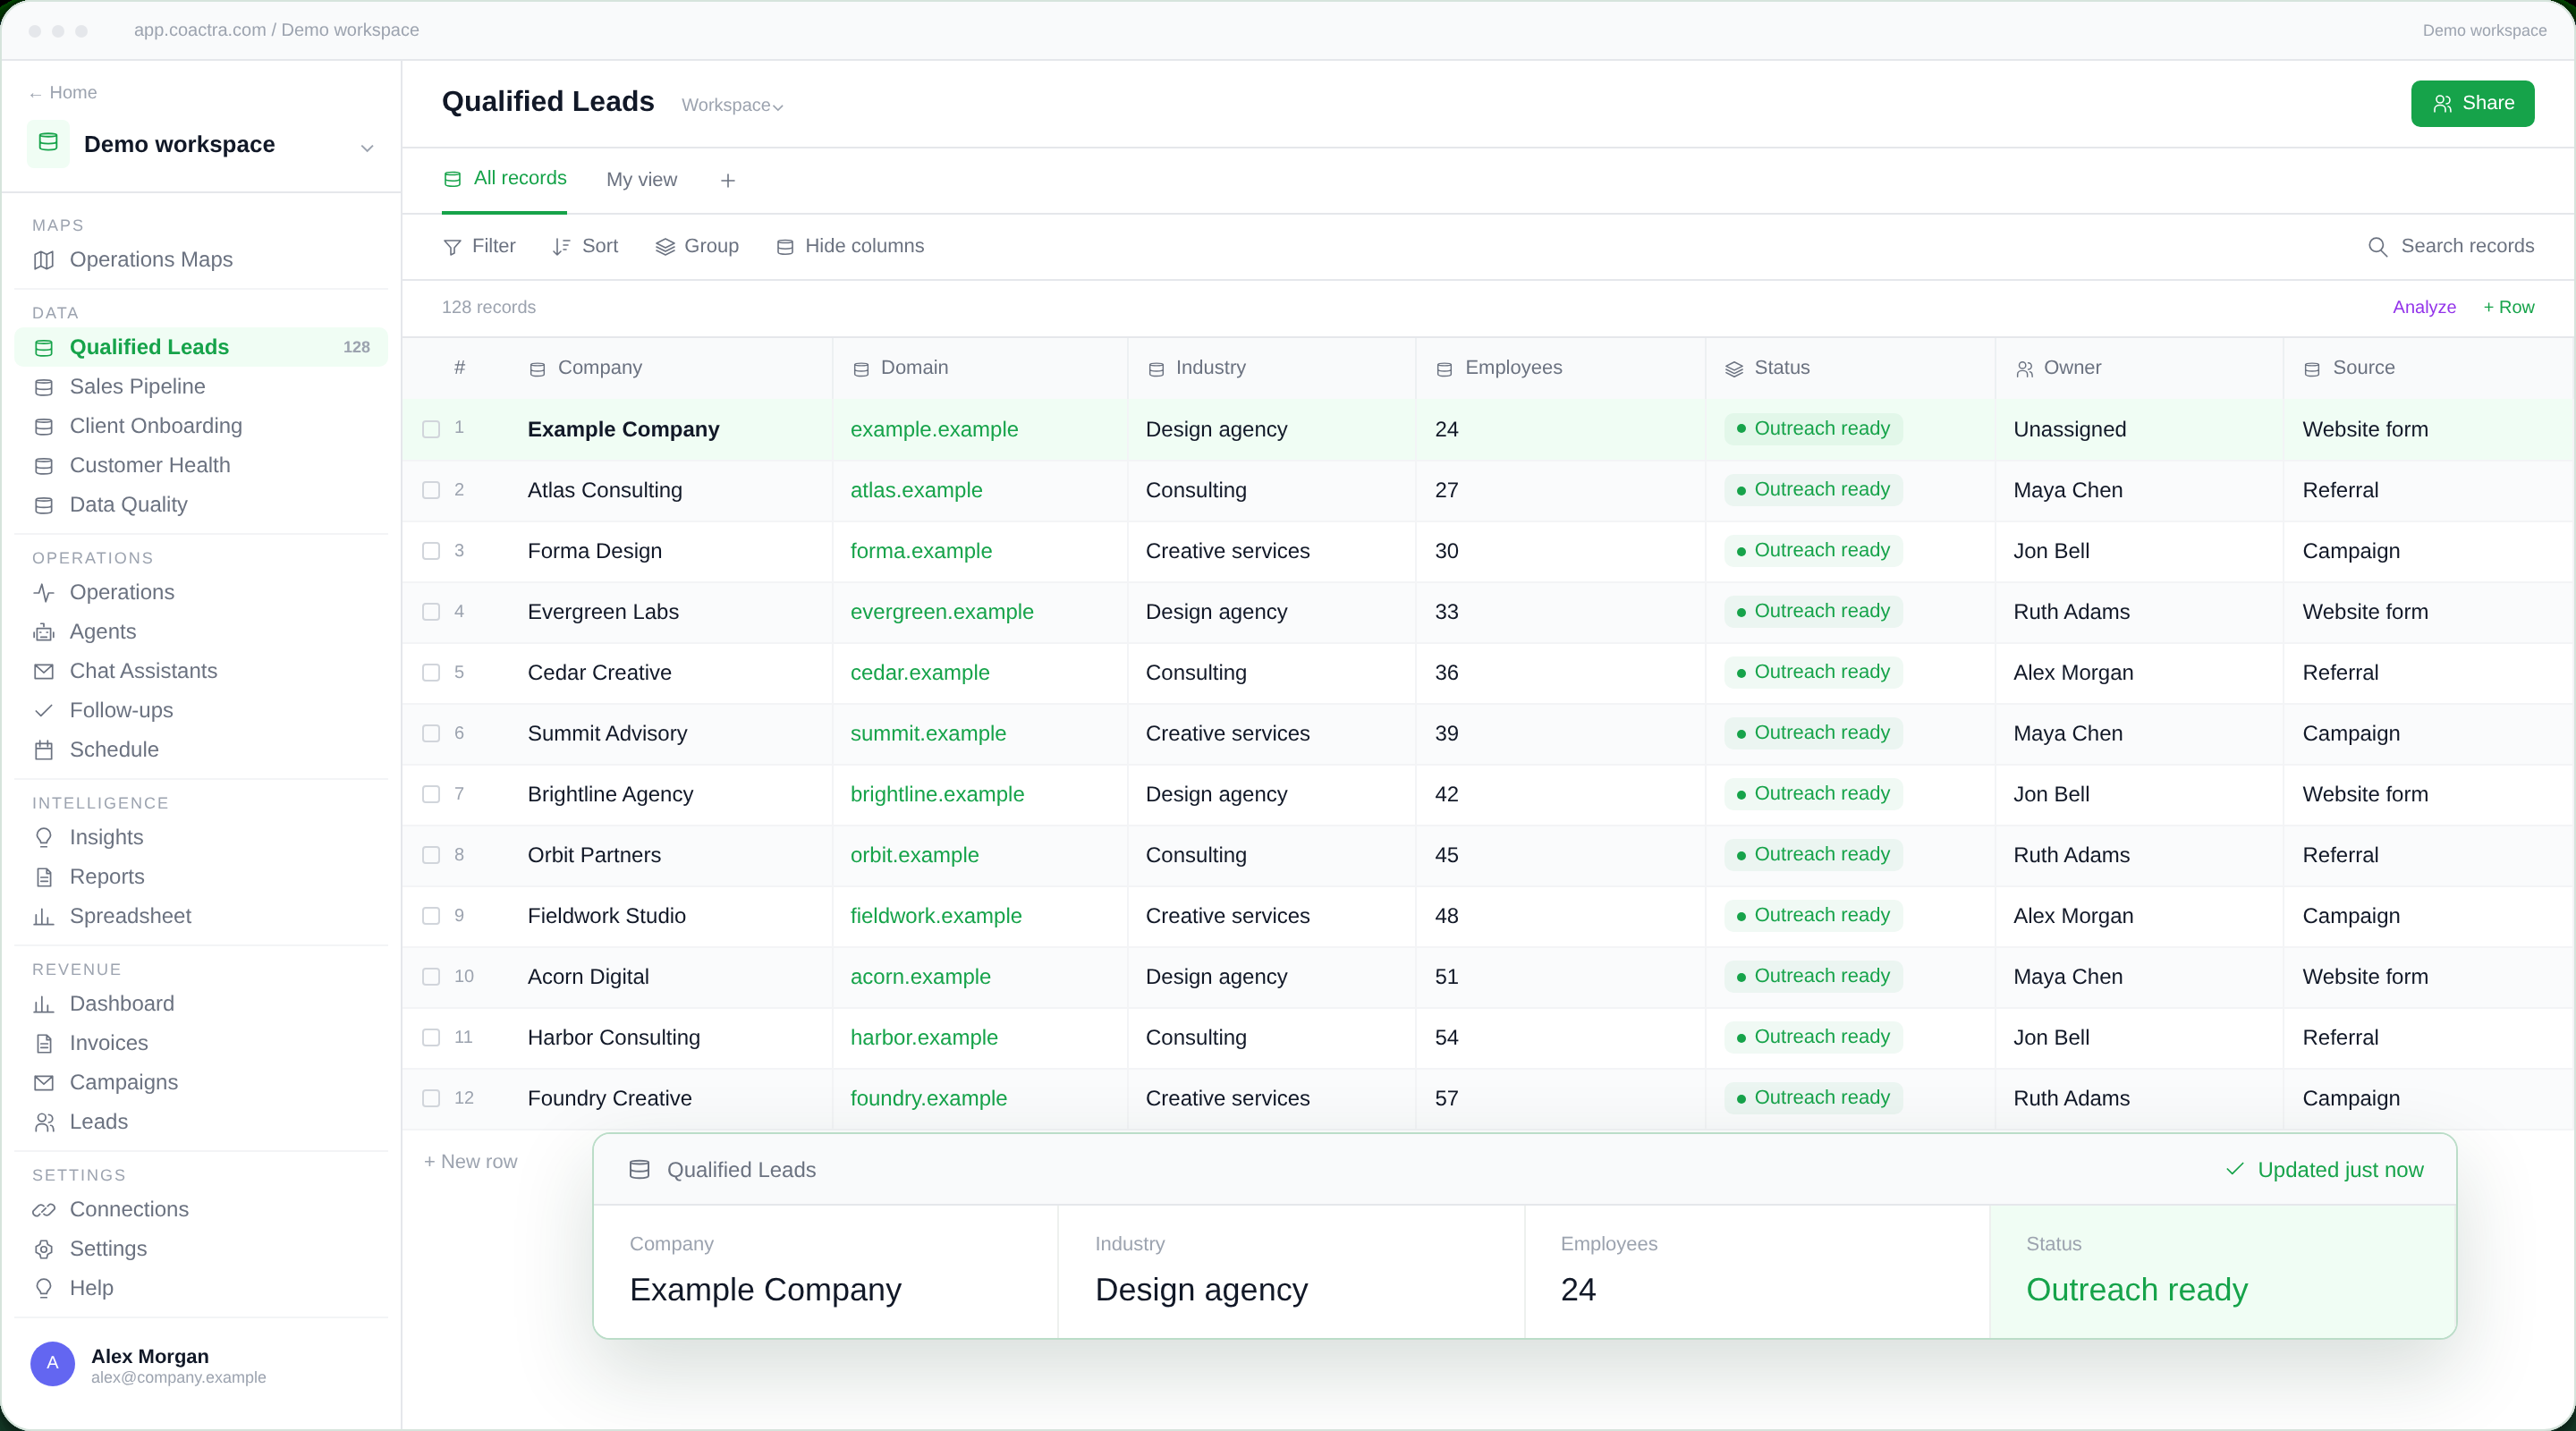Image resolution: width=2576 pixels, height=1431 pixels.
Task: Click the Search records field
Action: tap(2450, 247)
